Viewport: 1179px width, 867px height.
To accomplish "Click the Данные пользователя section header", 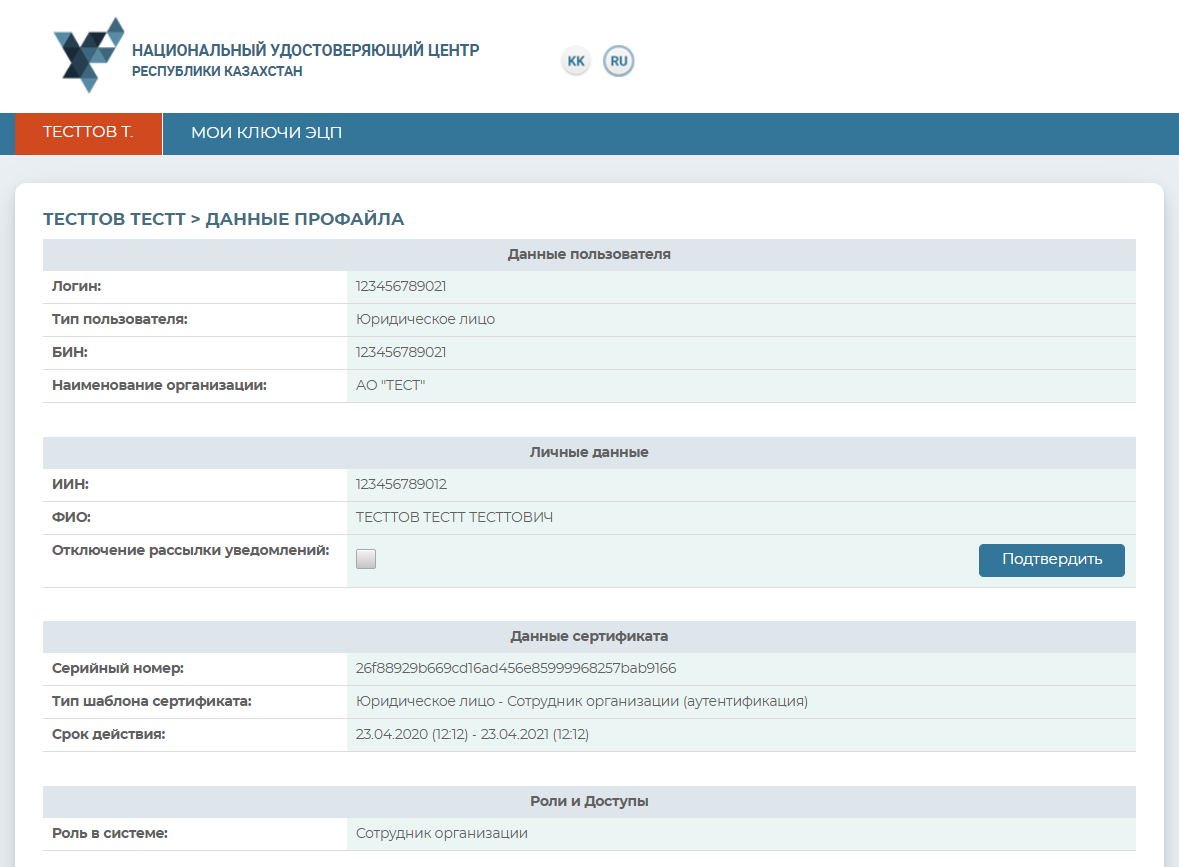I will pos(589,255).
